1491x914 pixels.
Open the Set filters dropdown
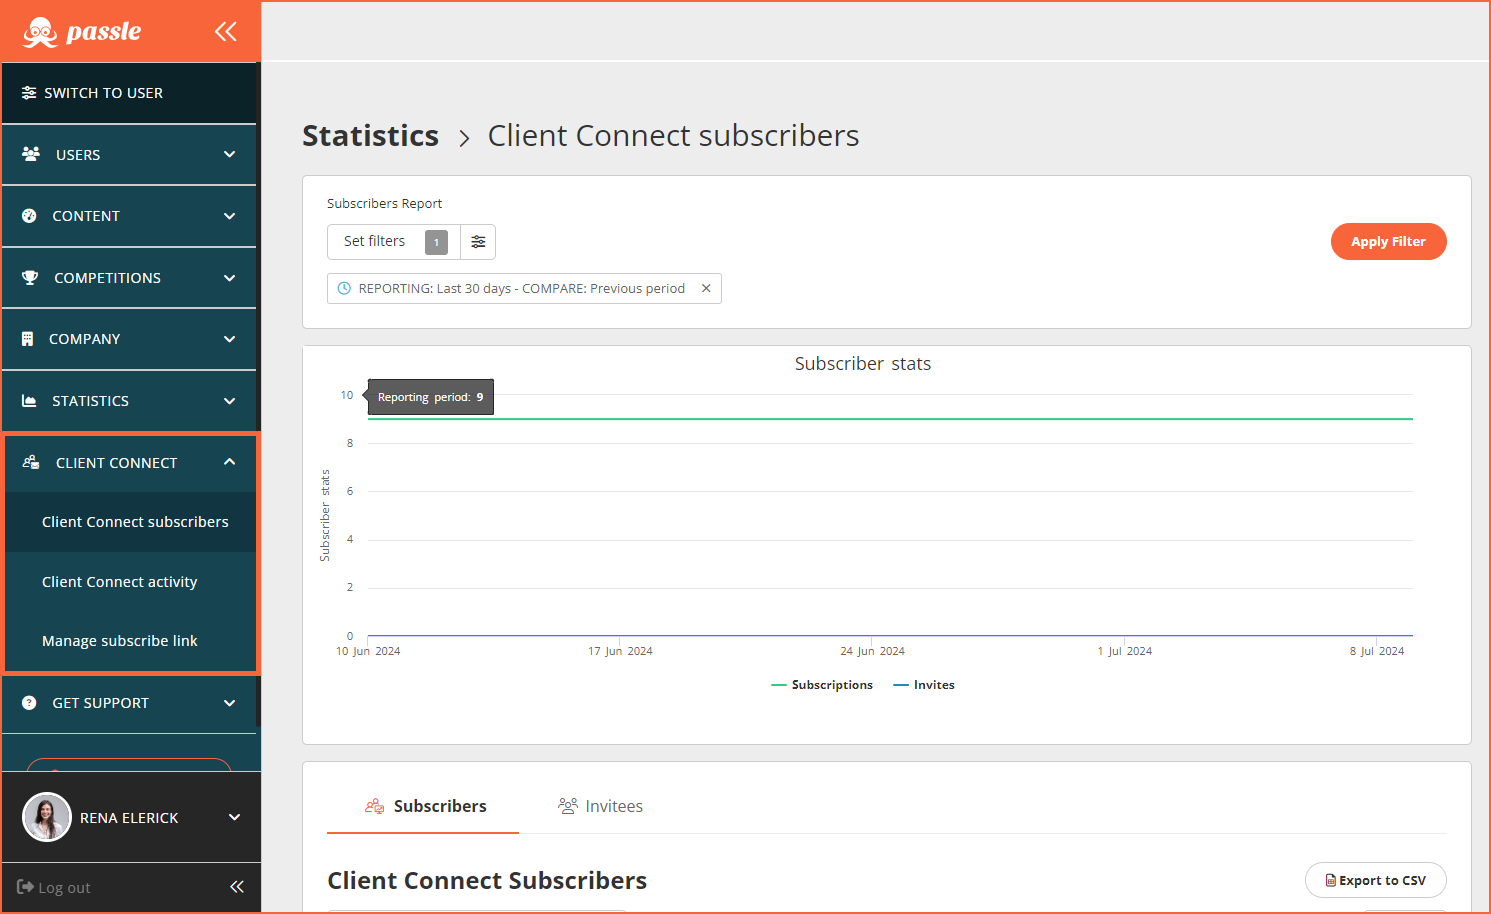(x=394, y=242)
